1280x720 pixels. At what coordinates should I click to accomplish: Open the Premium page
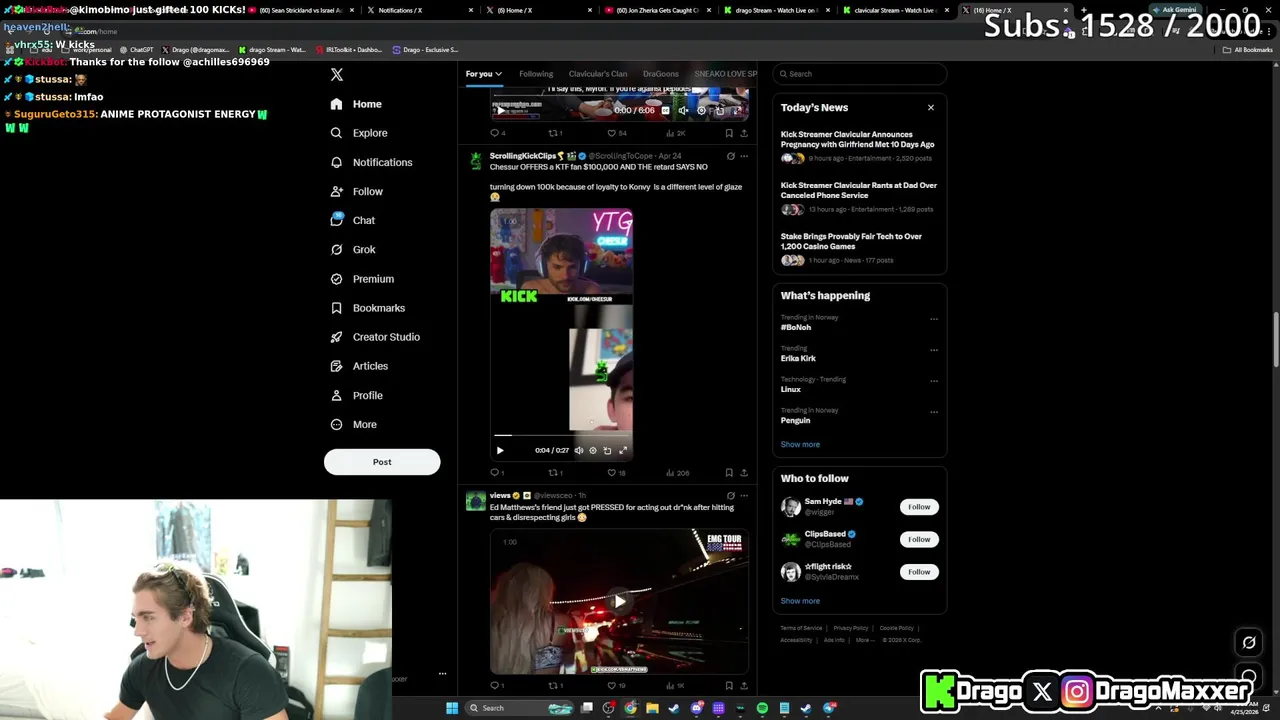[362, 279]
